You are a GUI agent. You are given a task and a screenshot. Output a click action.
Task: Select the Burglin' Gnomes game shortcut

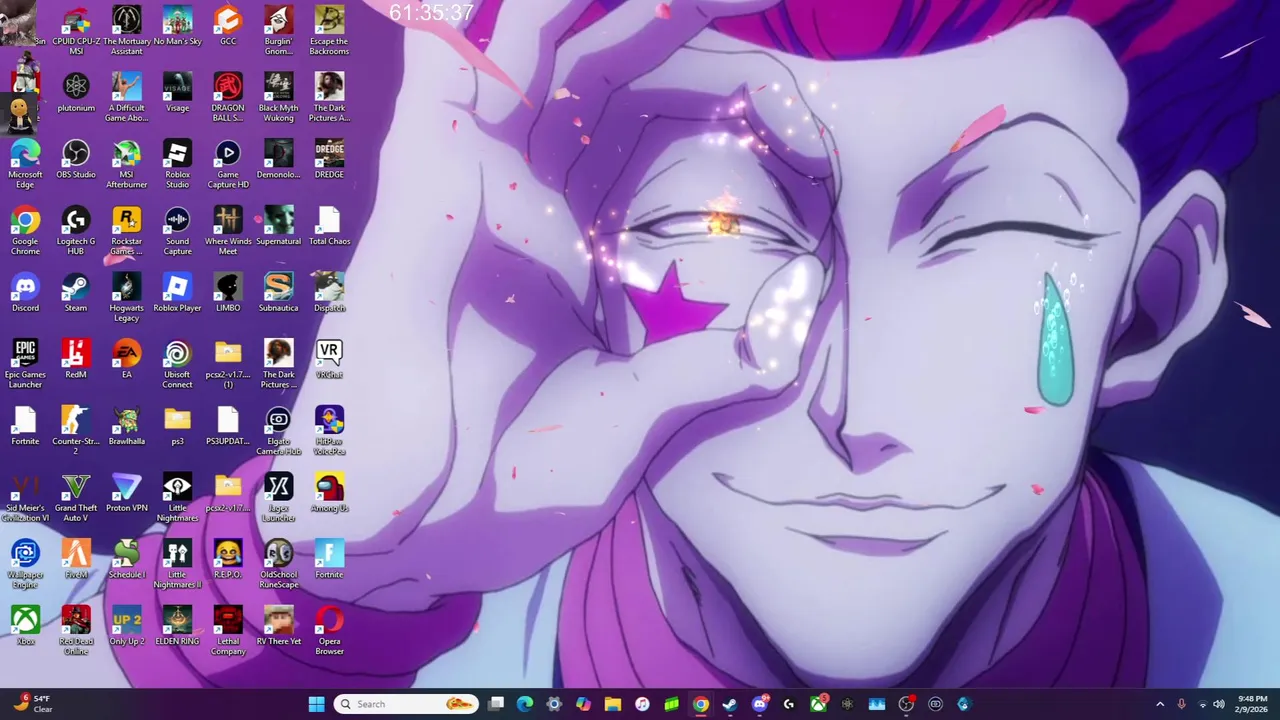pyautogui.click(x=279, y=30)
